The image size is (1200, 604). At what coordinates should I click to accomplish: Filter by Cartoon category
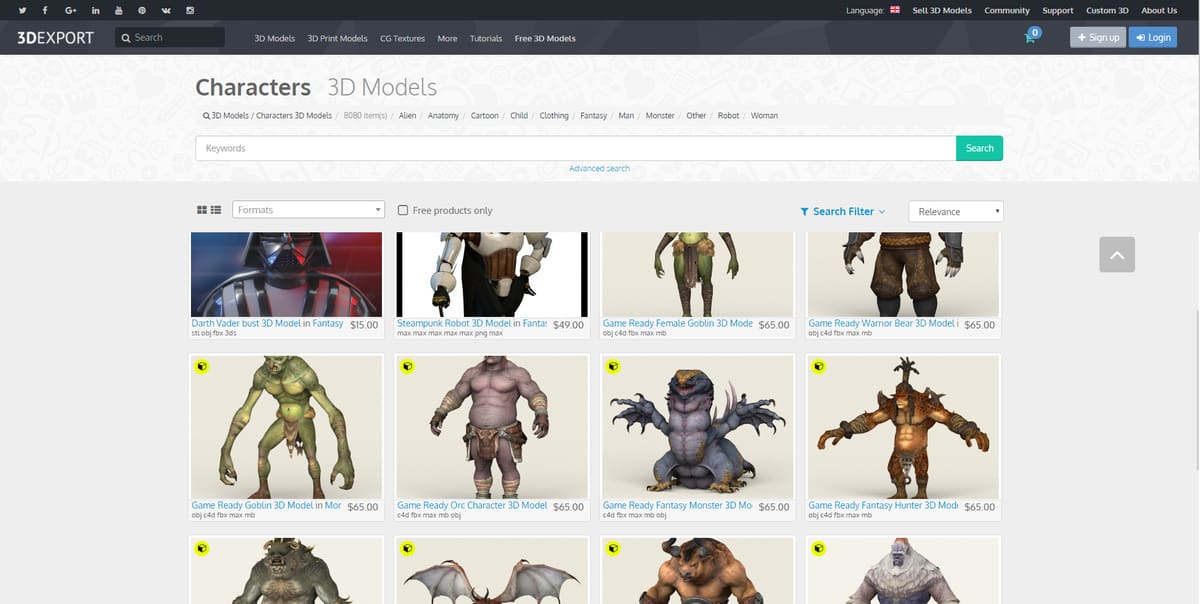(485, 116)
